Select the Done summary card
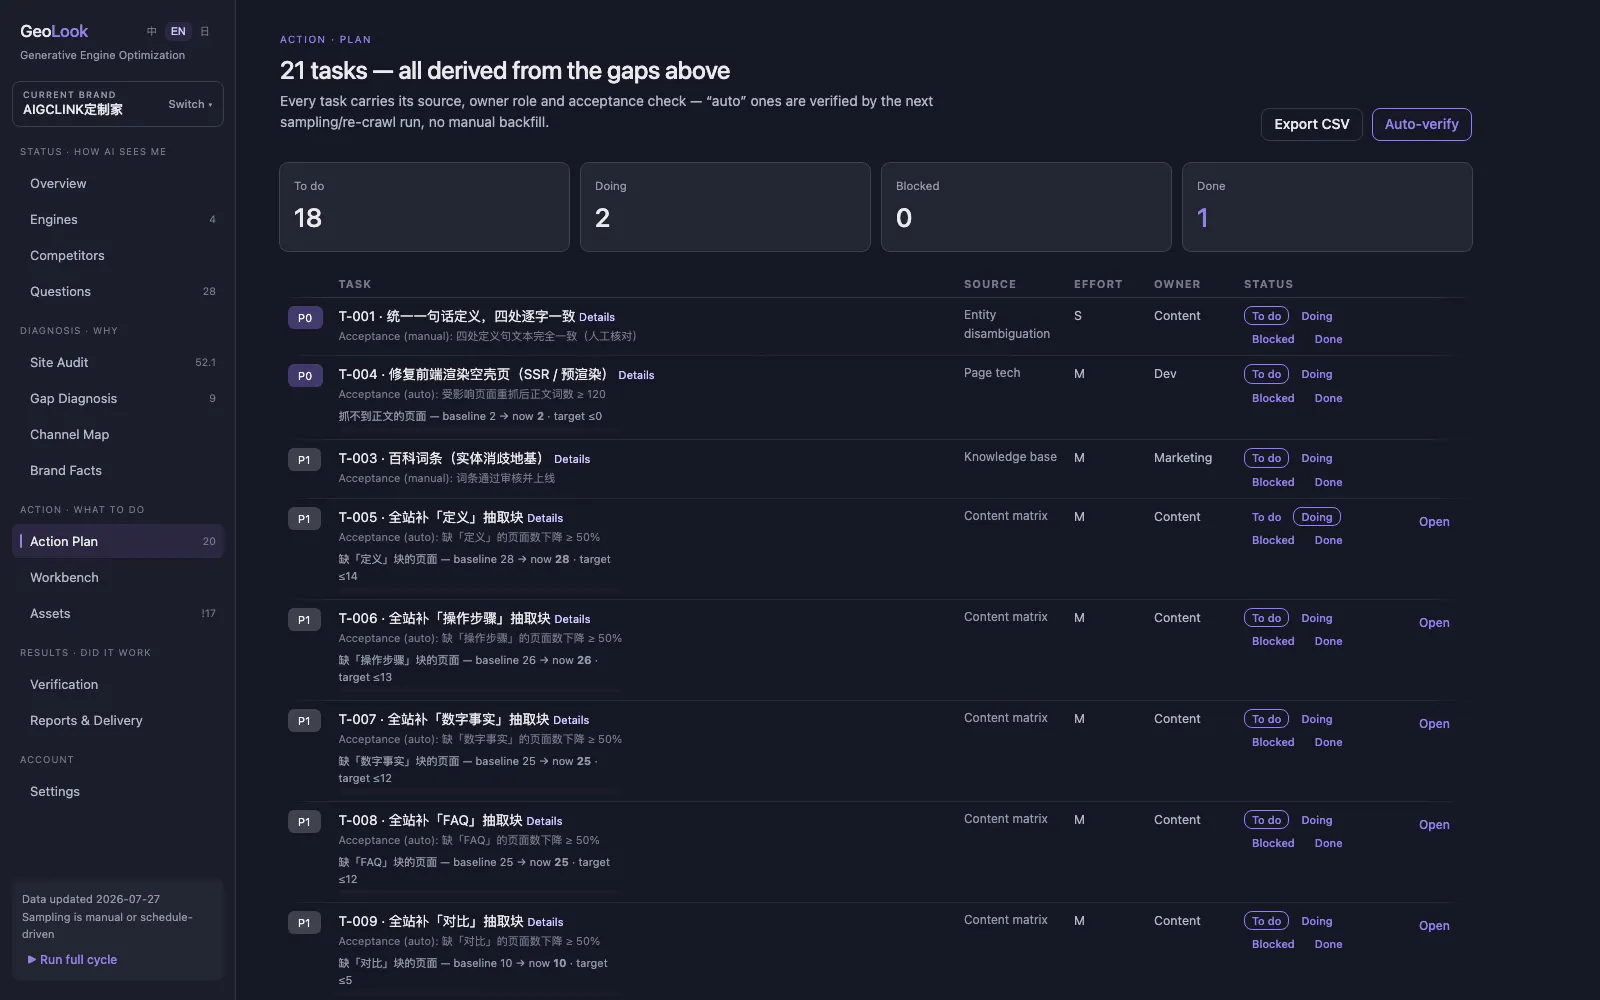 [x=1327, y=207]
